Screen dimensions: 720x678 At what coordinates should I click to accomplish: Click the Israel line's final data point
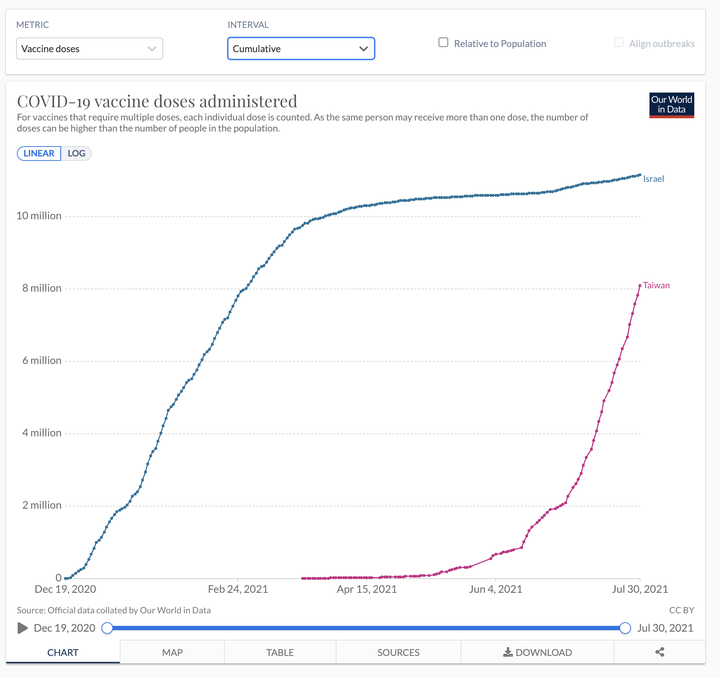pyautogui.click(x=640, y=174)
